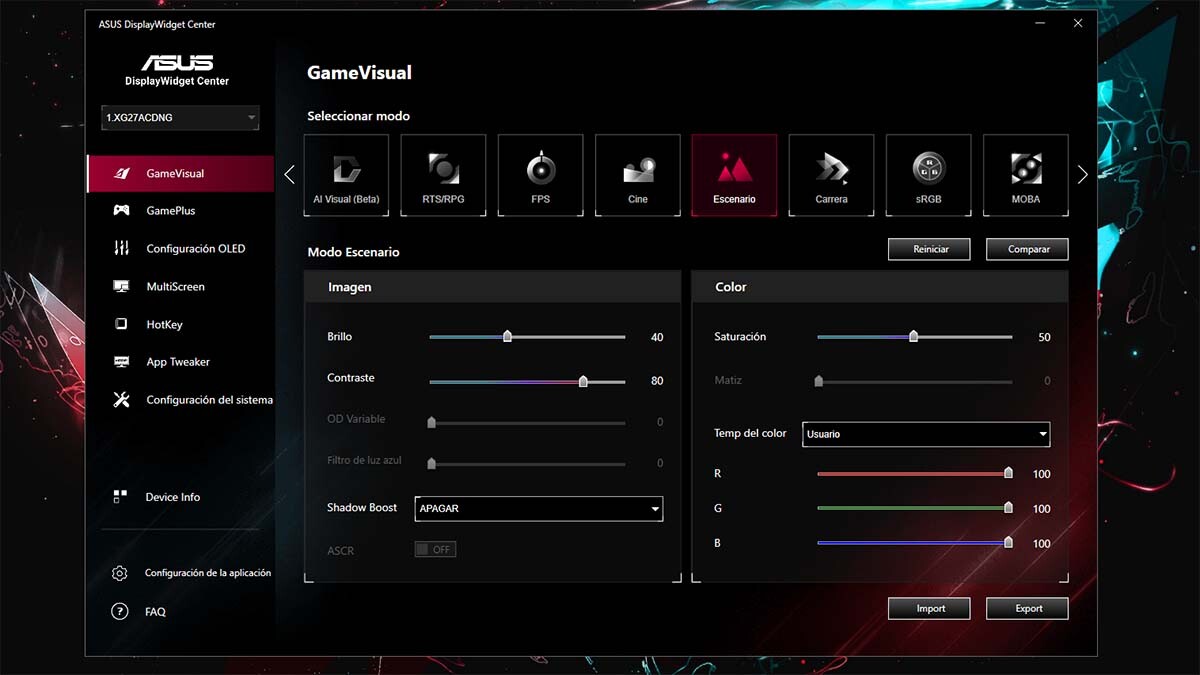
Task: Close the DisplayWidget Center window
Action: 1078,23
